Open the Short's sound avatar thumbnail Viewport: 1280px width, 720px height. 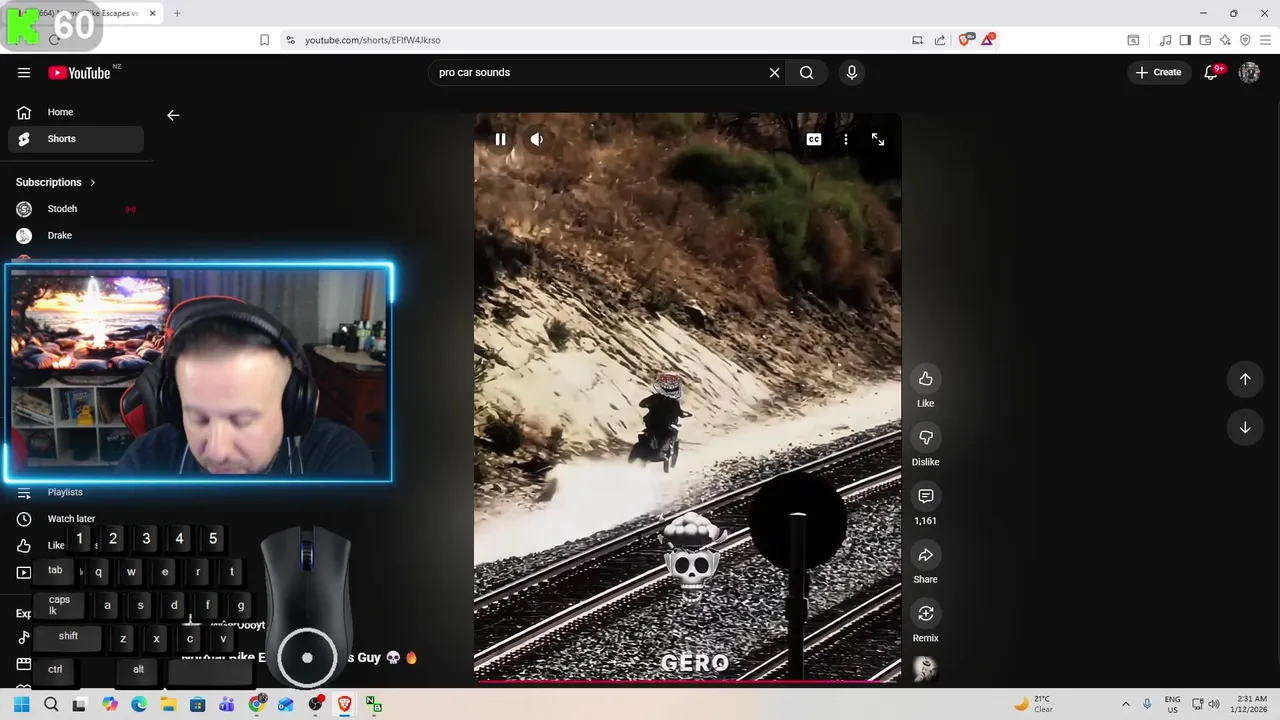point(926,669)
